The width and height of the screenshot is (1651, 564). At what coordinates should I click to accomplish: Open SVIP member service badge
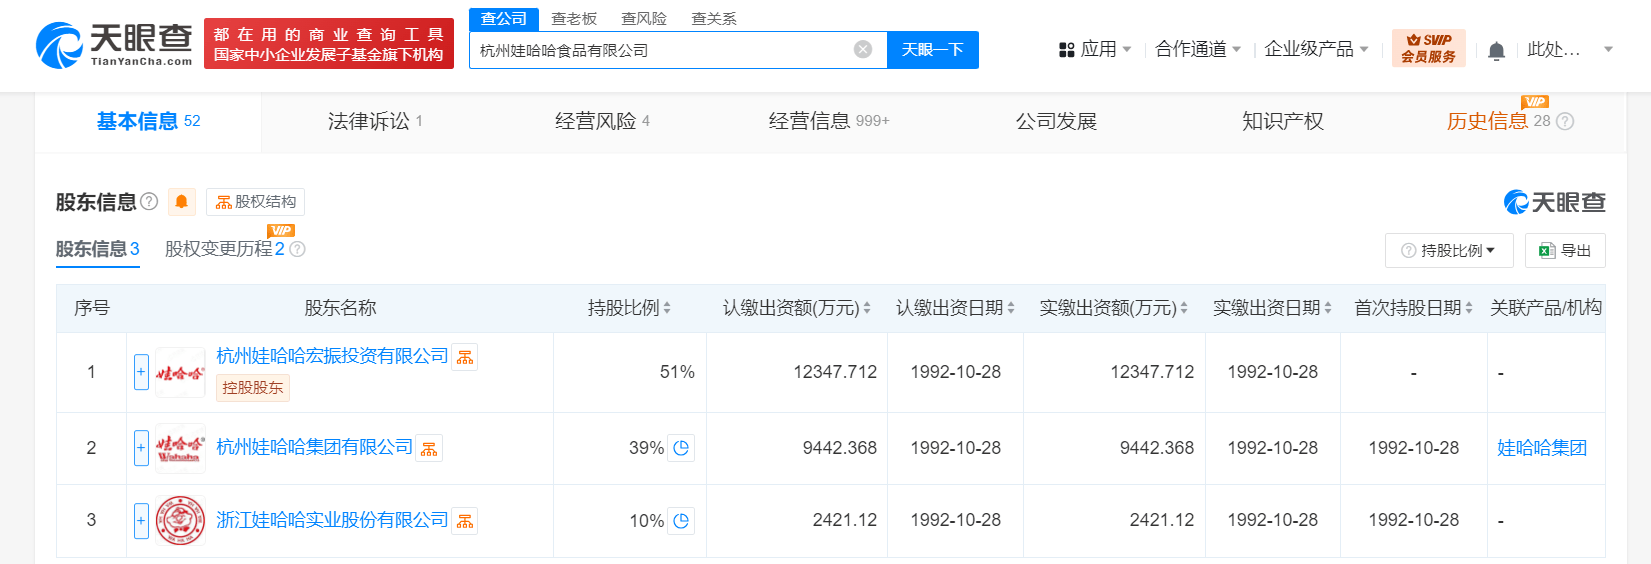pyautogui.click(x=1428, y=48)
